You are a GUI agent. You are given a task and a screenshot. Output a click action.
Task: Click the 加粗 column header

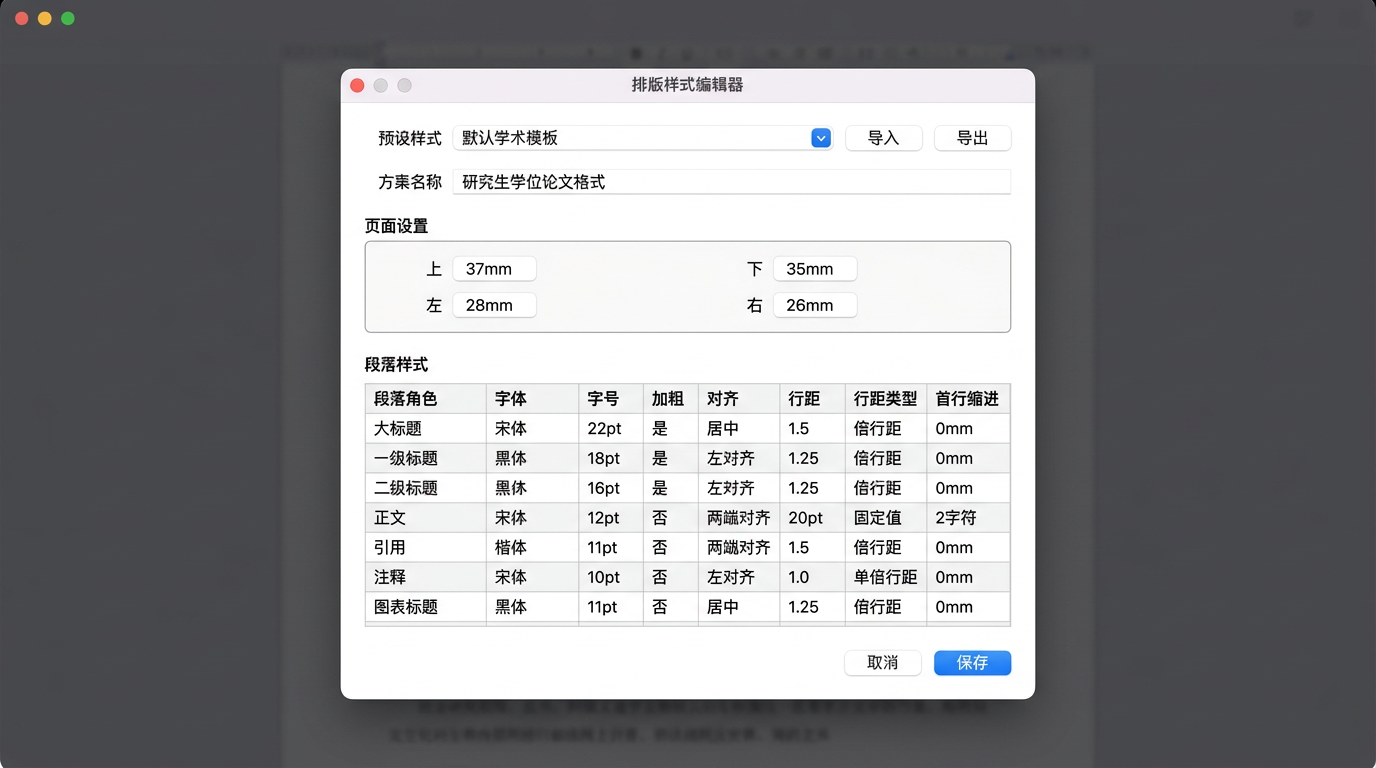click(x=671, y=399)
